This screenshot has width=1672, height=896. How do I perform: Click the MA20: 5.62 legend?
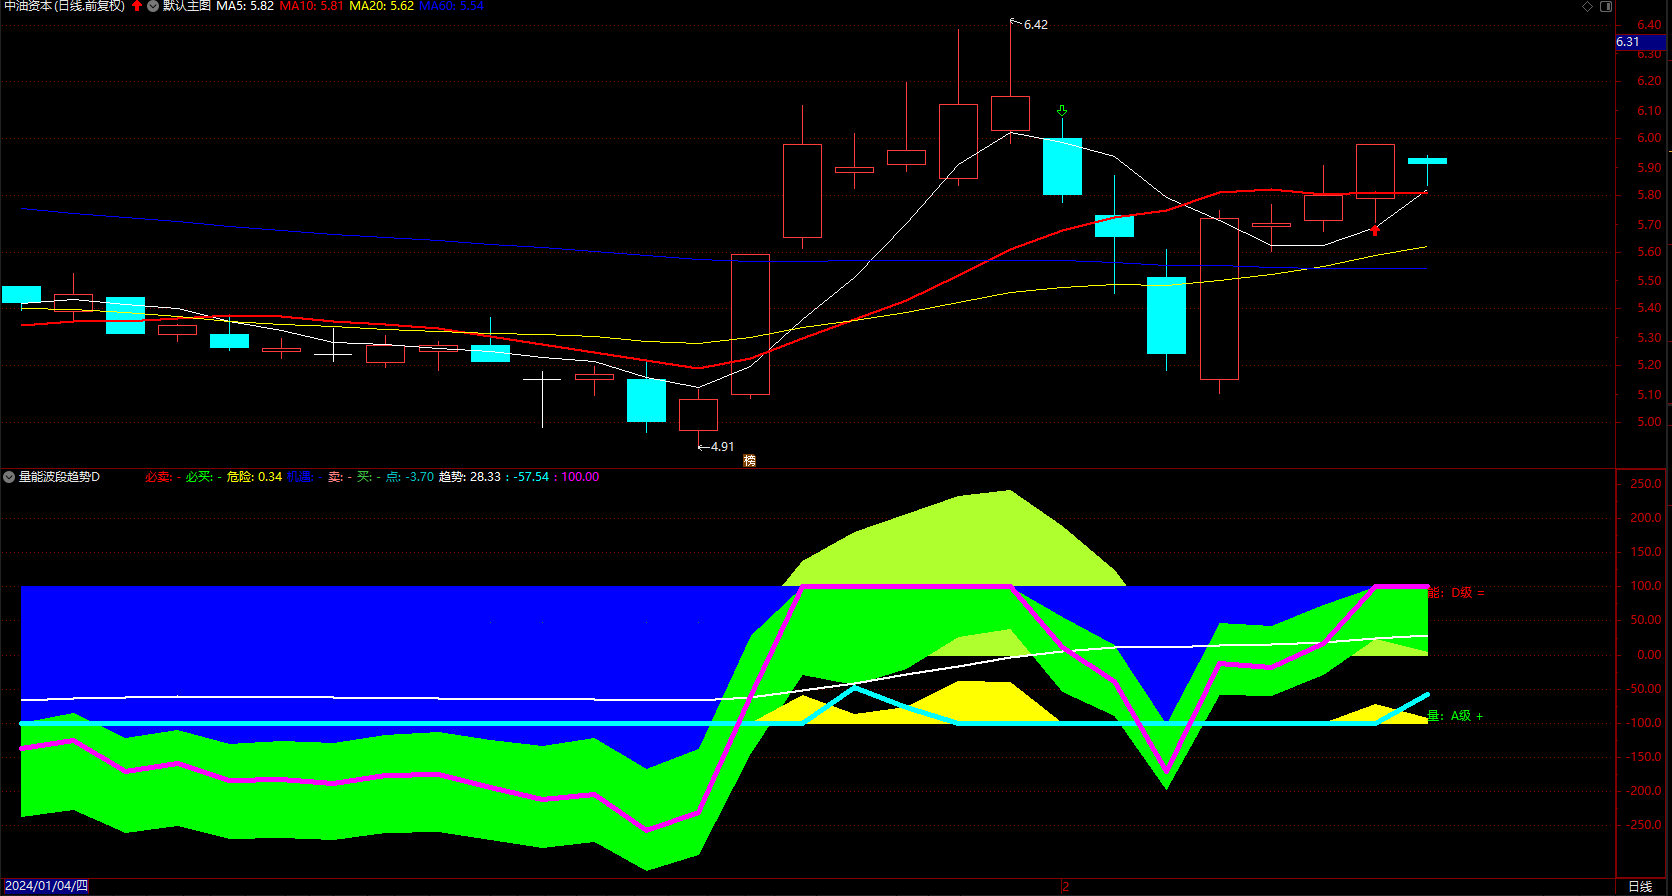pyautogui.click(x=381, y=6)
